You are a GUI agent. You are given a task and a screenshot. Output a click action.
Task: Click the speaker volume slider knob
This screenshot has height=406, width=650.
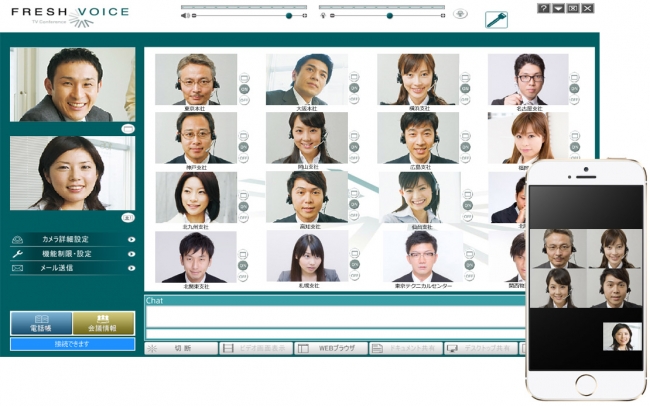[289, 16]
